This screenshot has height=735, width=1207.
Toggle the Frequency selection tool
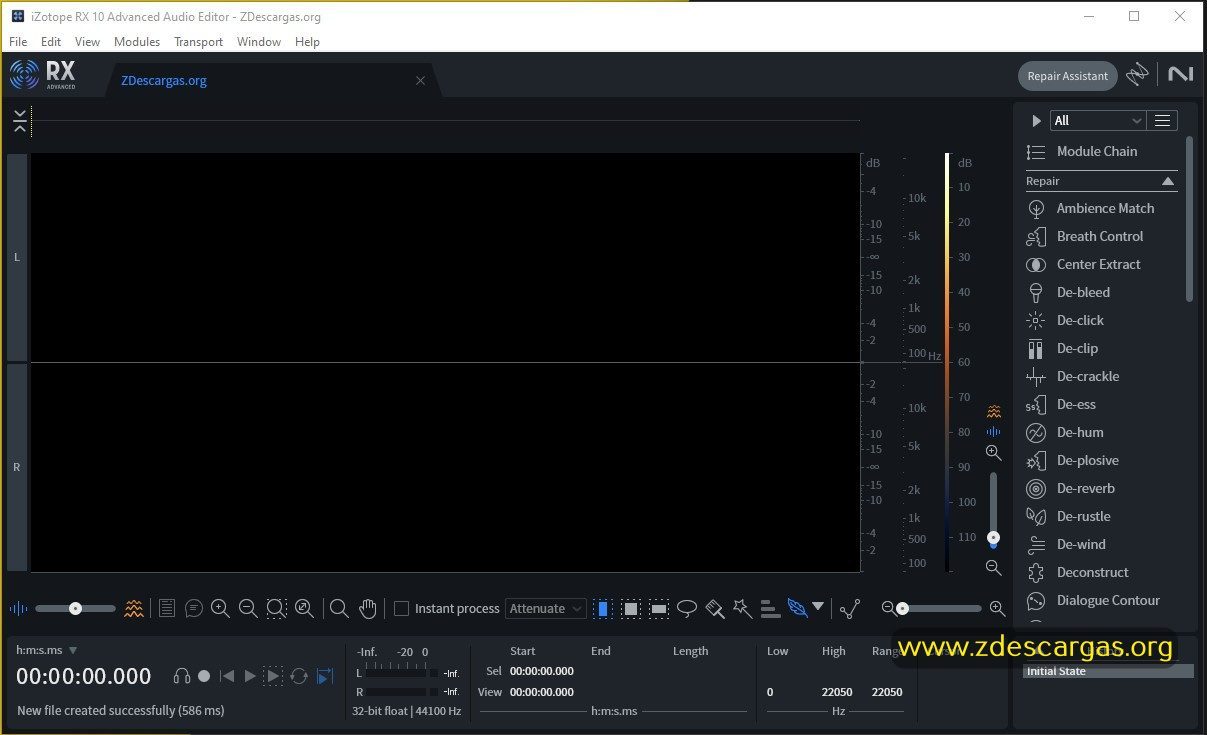tap(659, 608)
